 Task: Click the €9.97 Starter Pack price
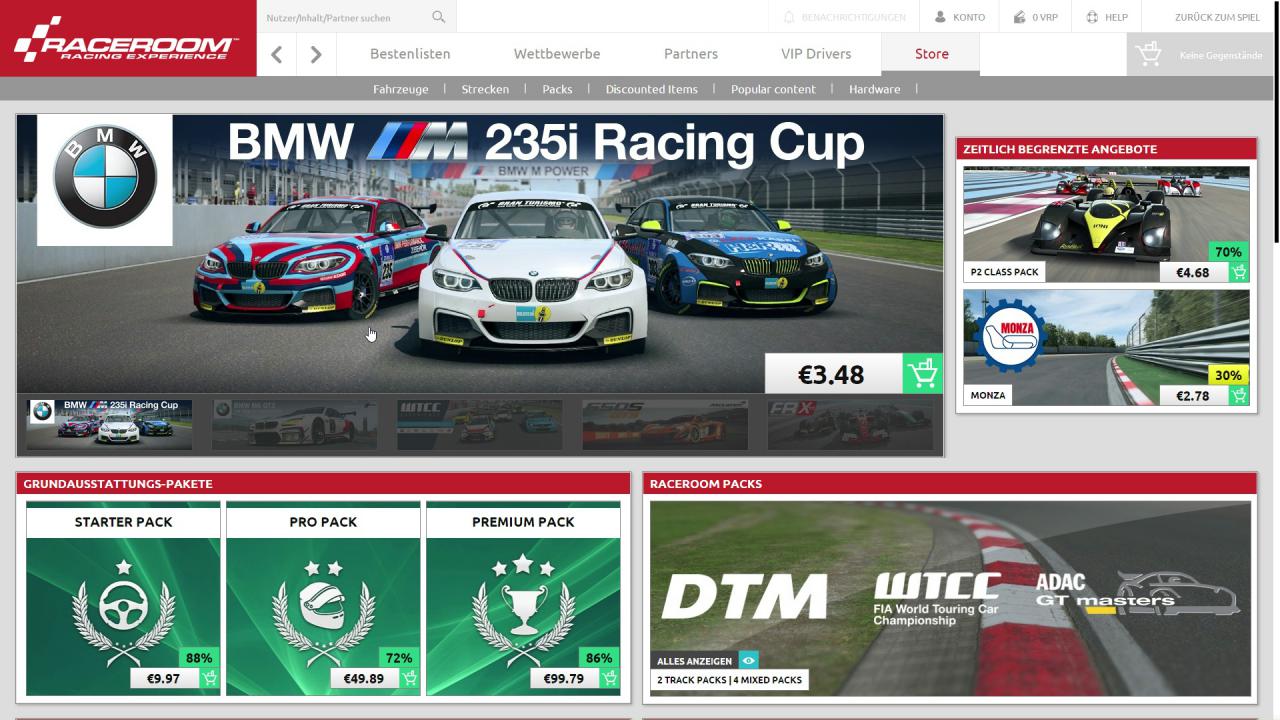coord(164,678)
